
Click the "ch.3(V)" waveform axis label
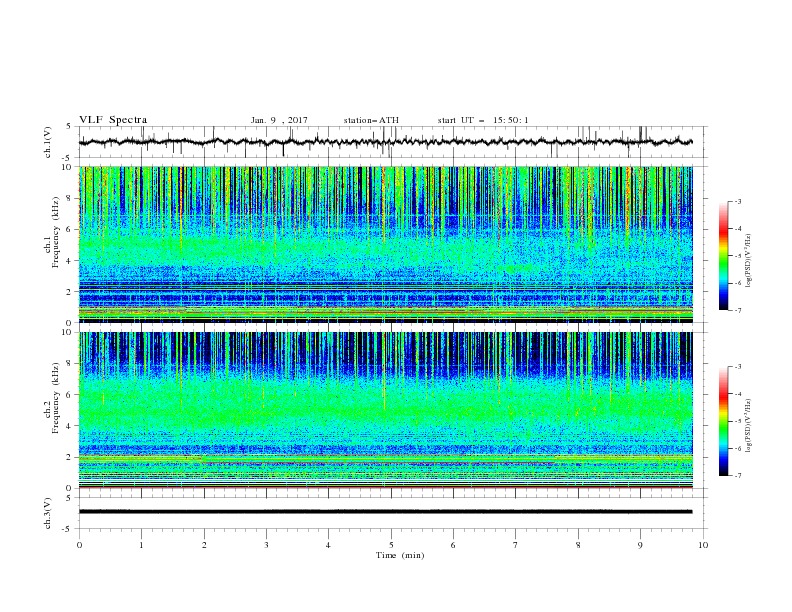(48, 513)
